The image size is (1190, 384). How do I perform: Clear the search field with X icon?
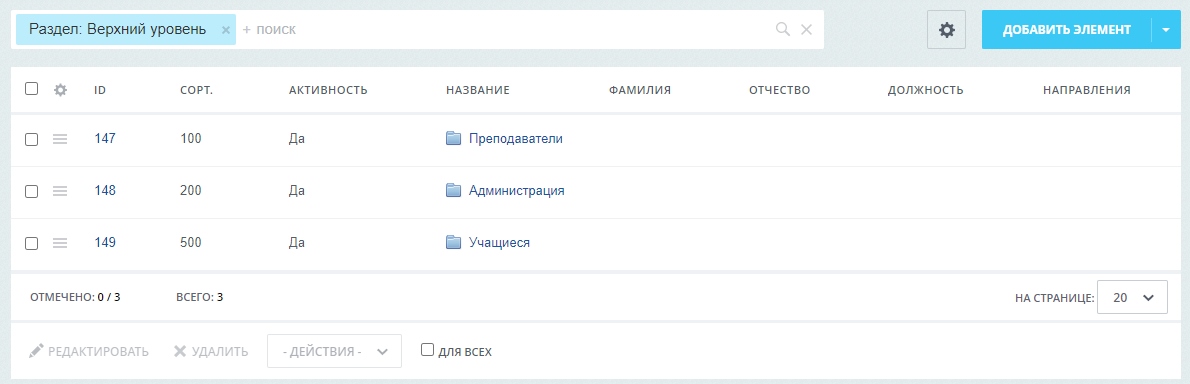click(807, 30)
